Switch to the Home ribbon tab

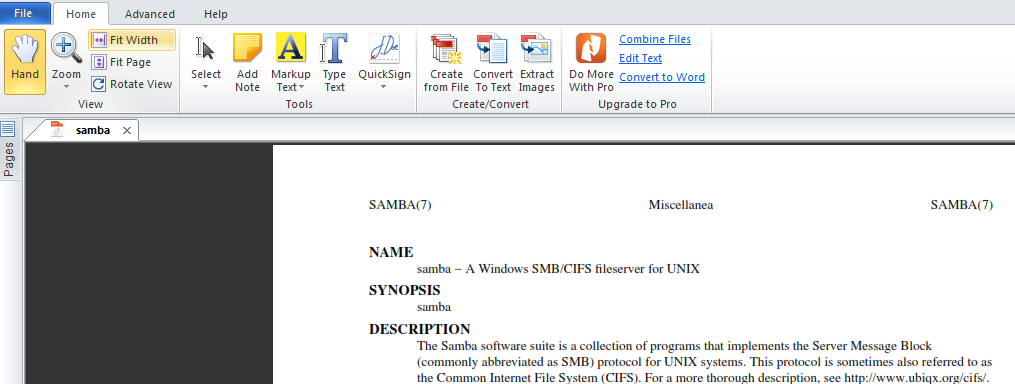tap(81, 14)
